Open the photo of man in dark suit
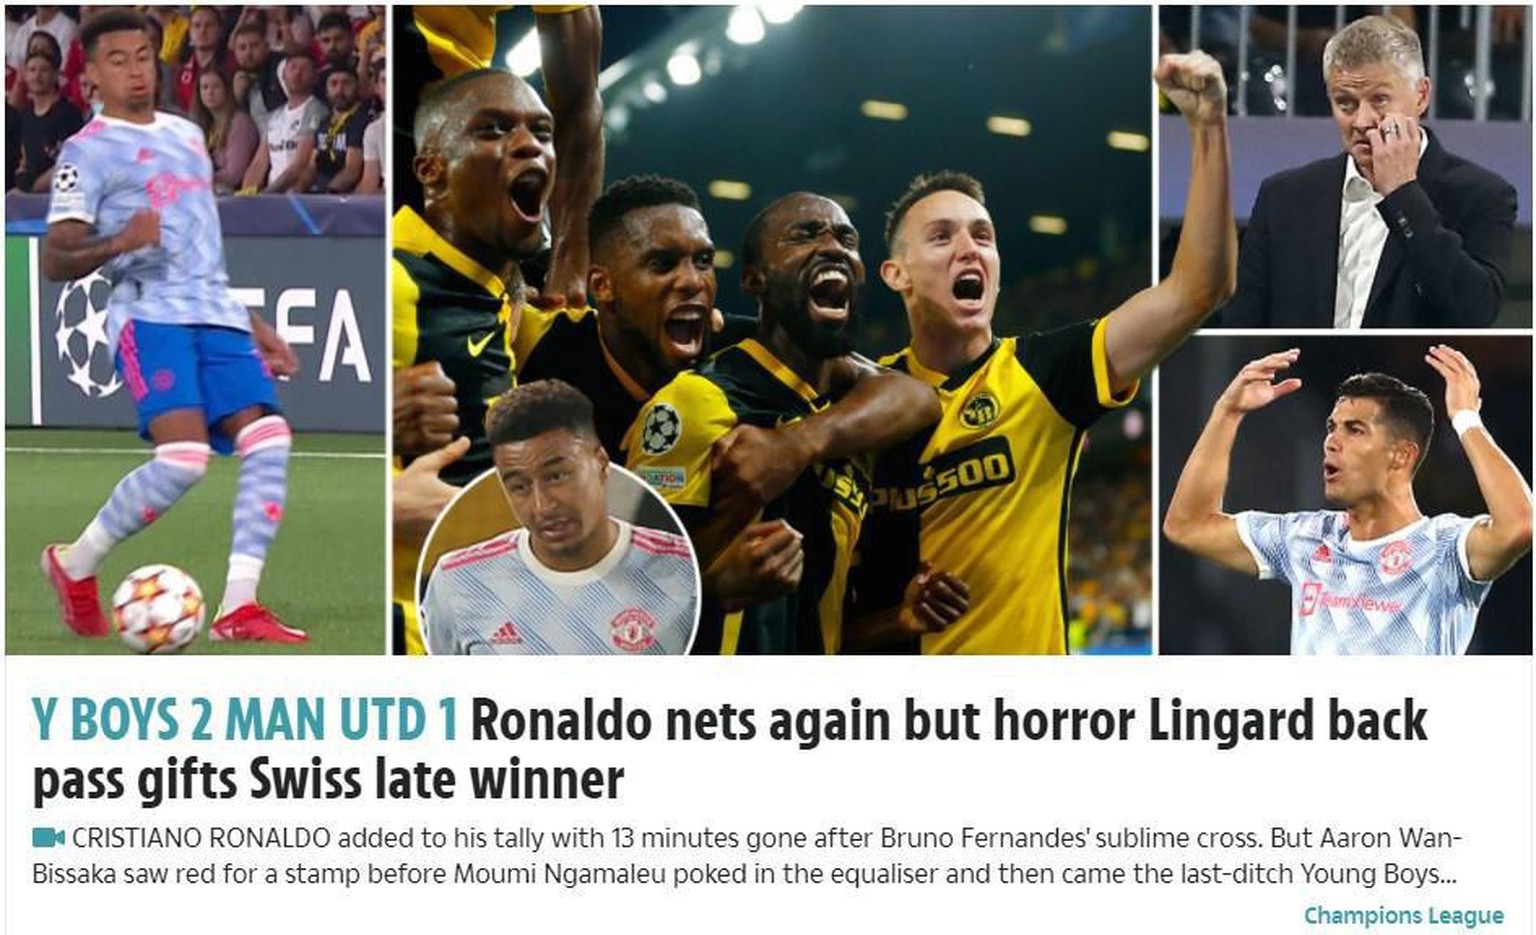The width and height of the screenshot is (1536, 935). [x=1345, y=166]
